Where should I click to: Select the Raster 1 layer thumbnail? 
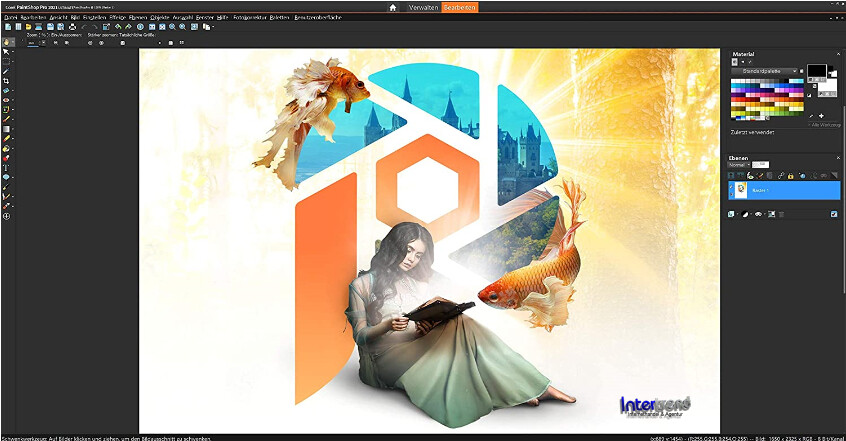coord(741,190)
